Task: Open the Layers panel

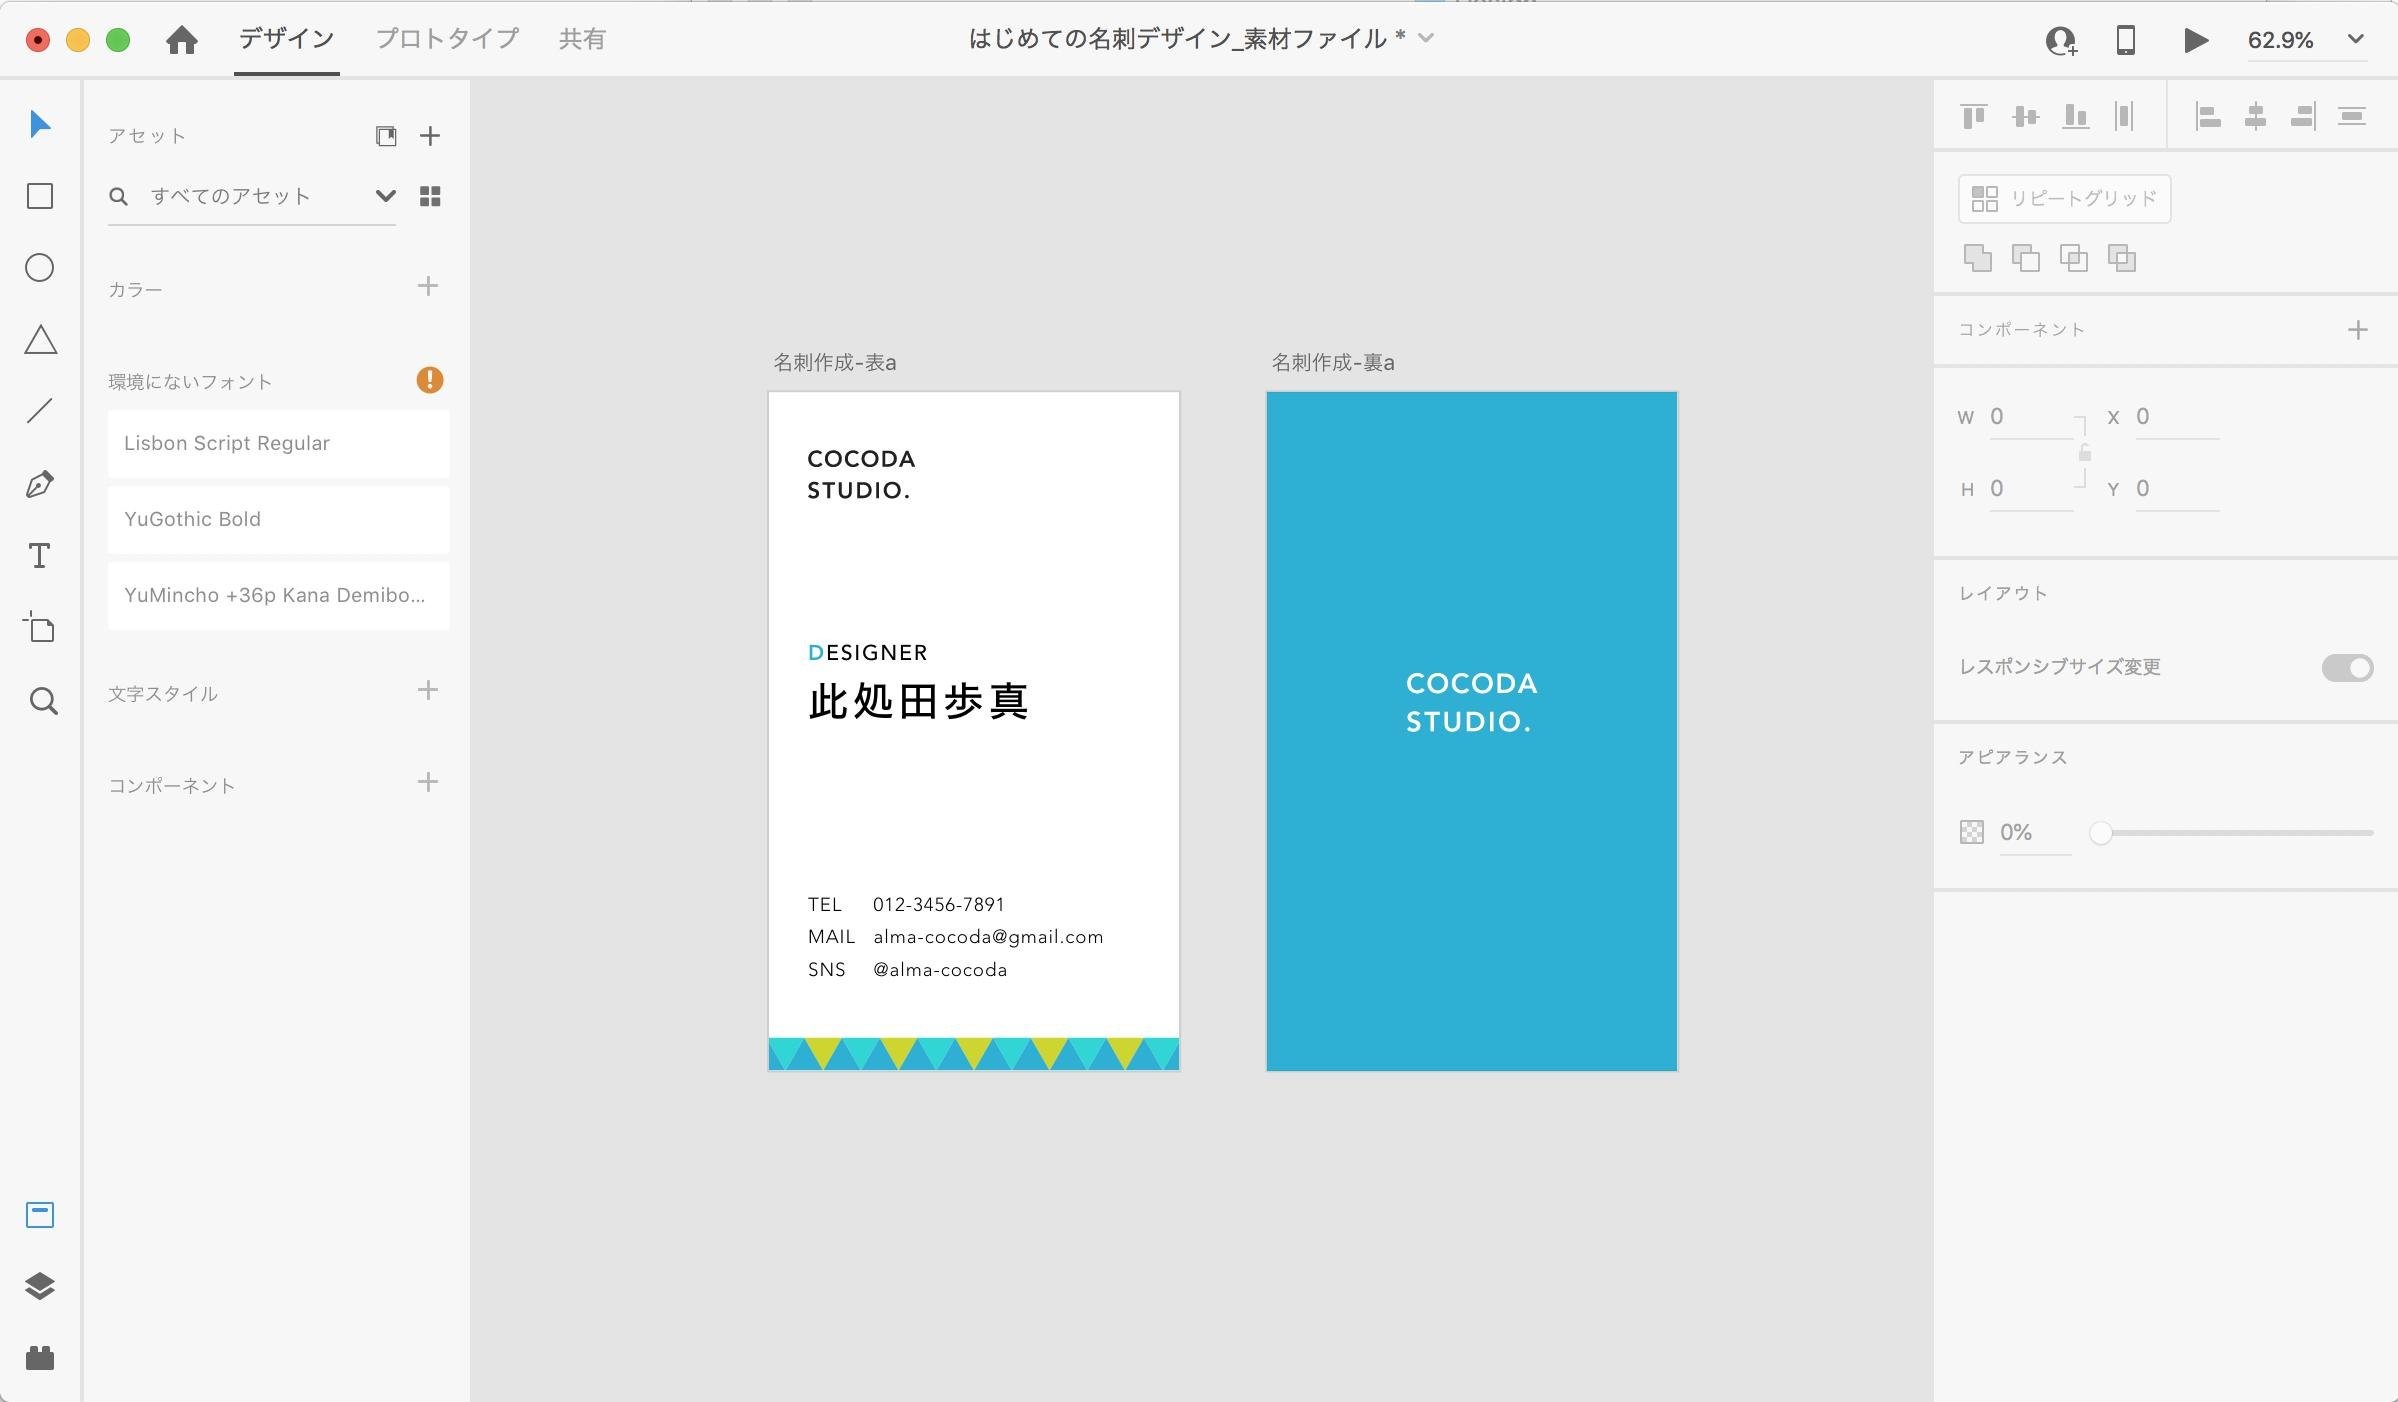Action: tap(40, 1286)
